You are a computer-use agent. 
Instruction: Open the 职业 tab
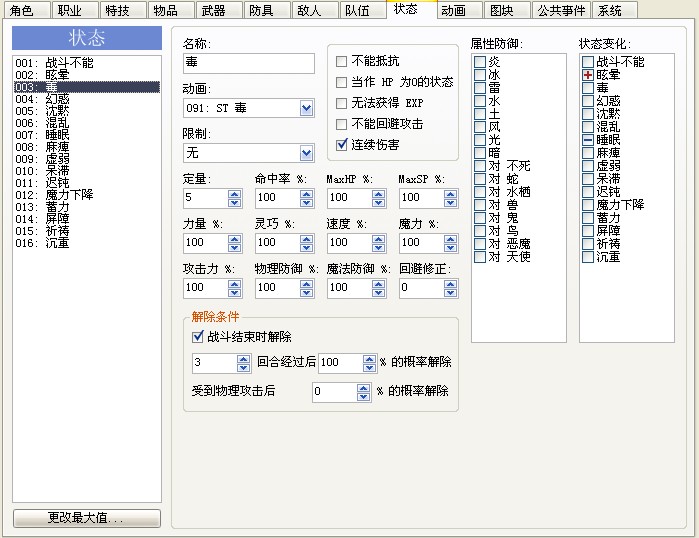tap(74, 10)
